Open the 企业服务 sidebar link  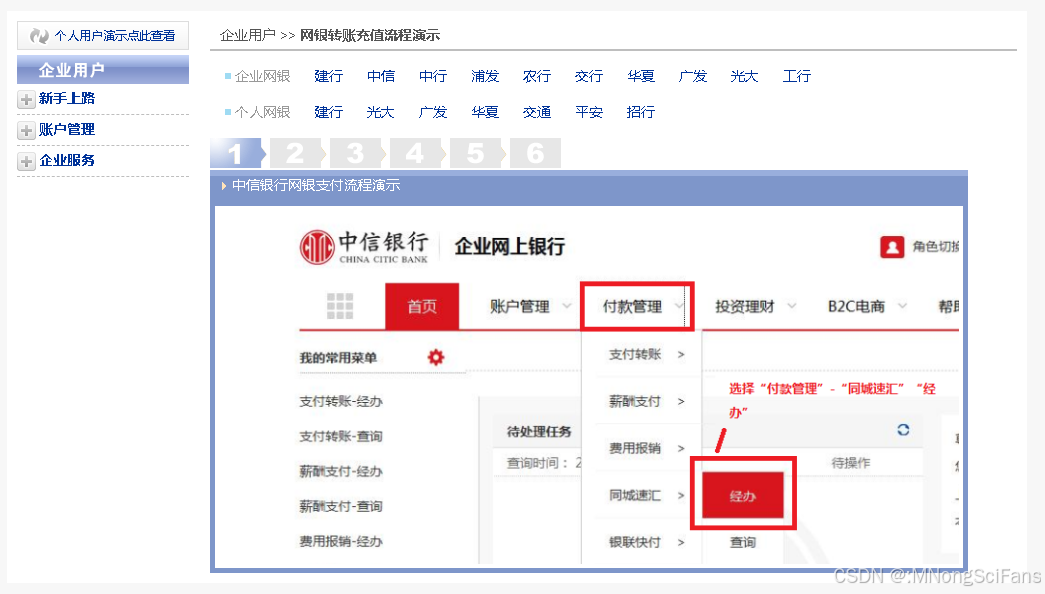click(67, 161)
